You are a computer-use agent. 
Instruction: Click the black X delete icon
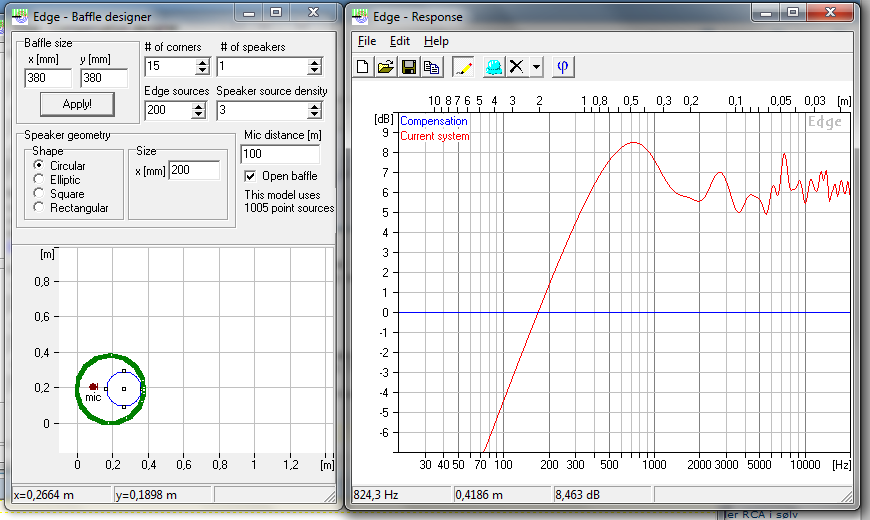click(517, 67)
